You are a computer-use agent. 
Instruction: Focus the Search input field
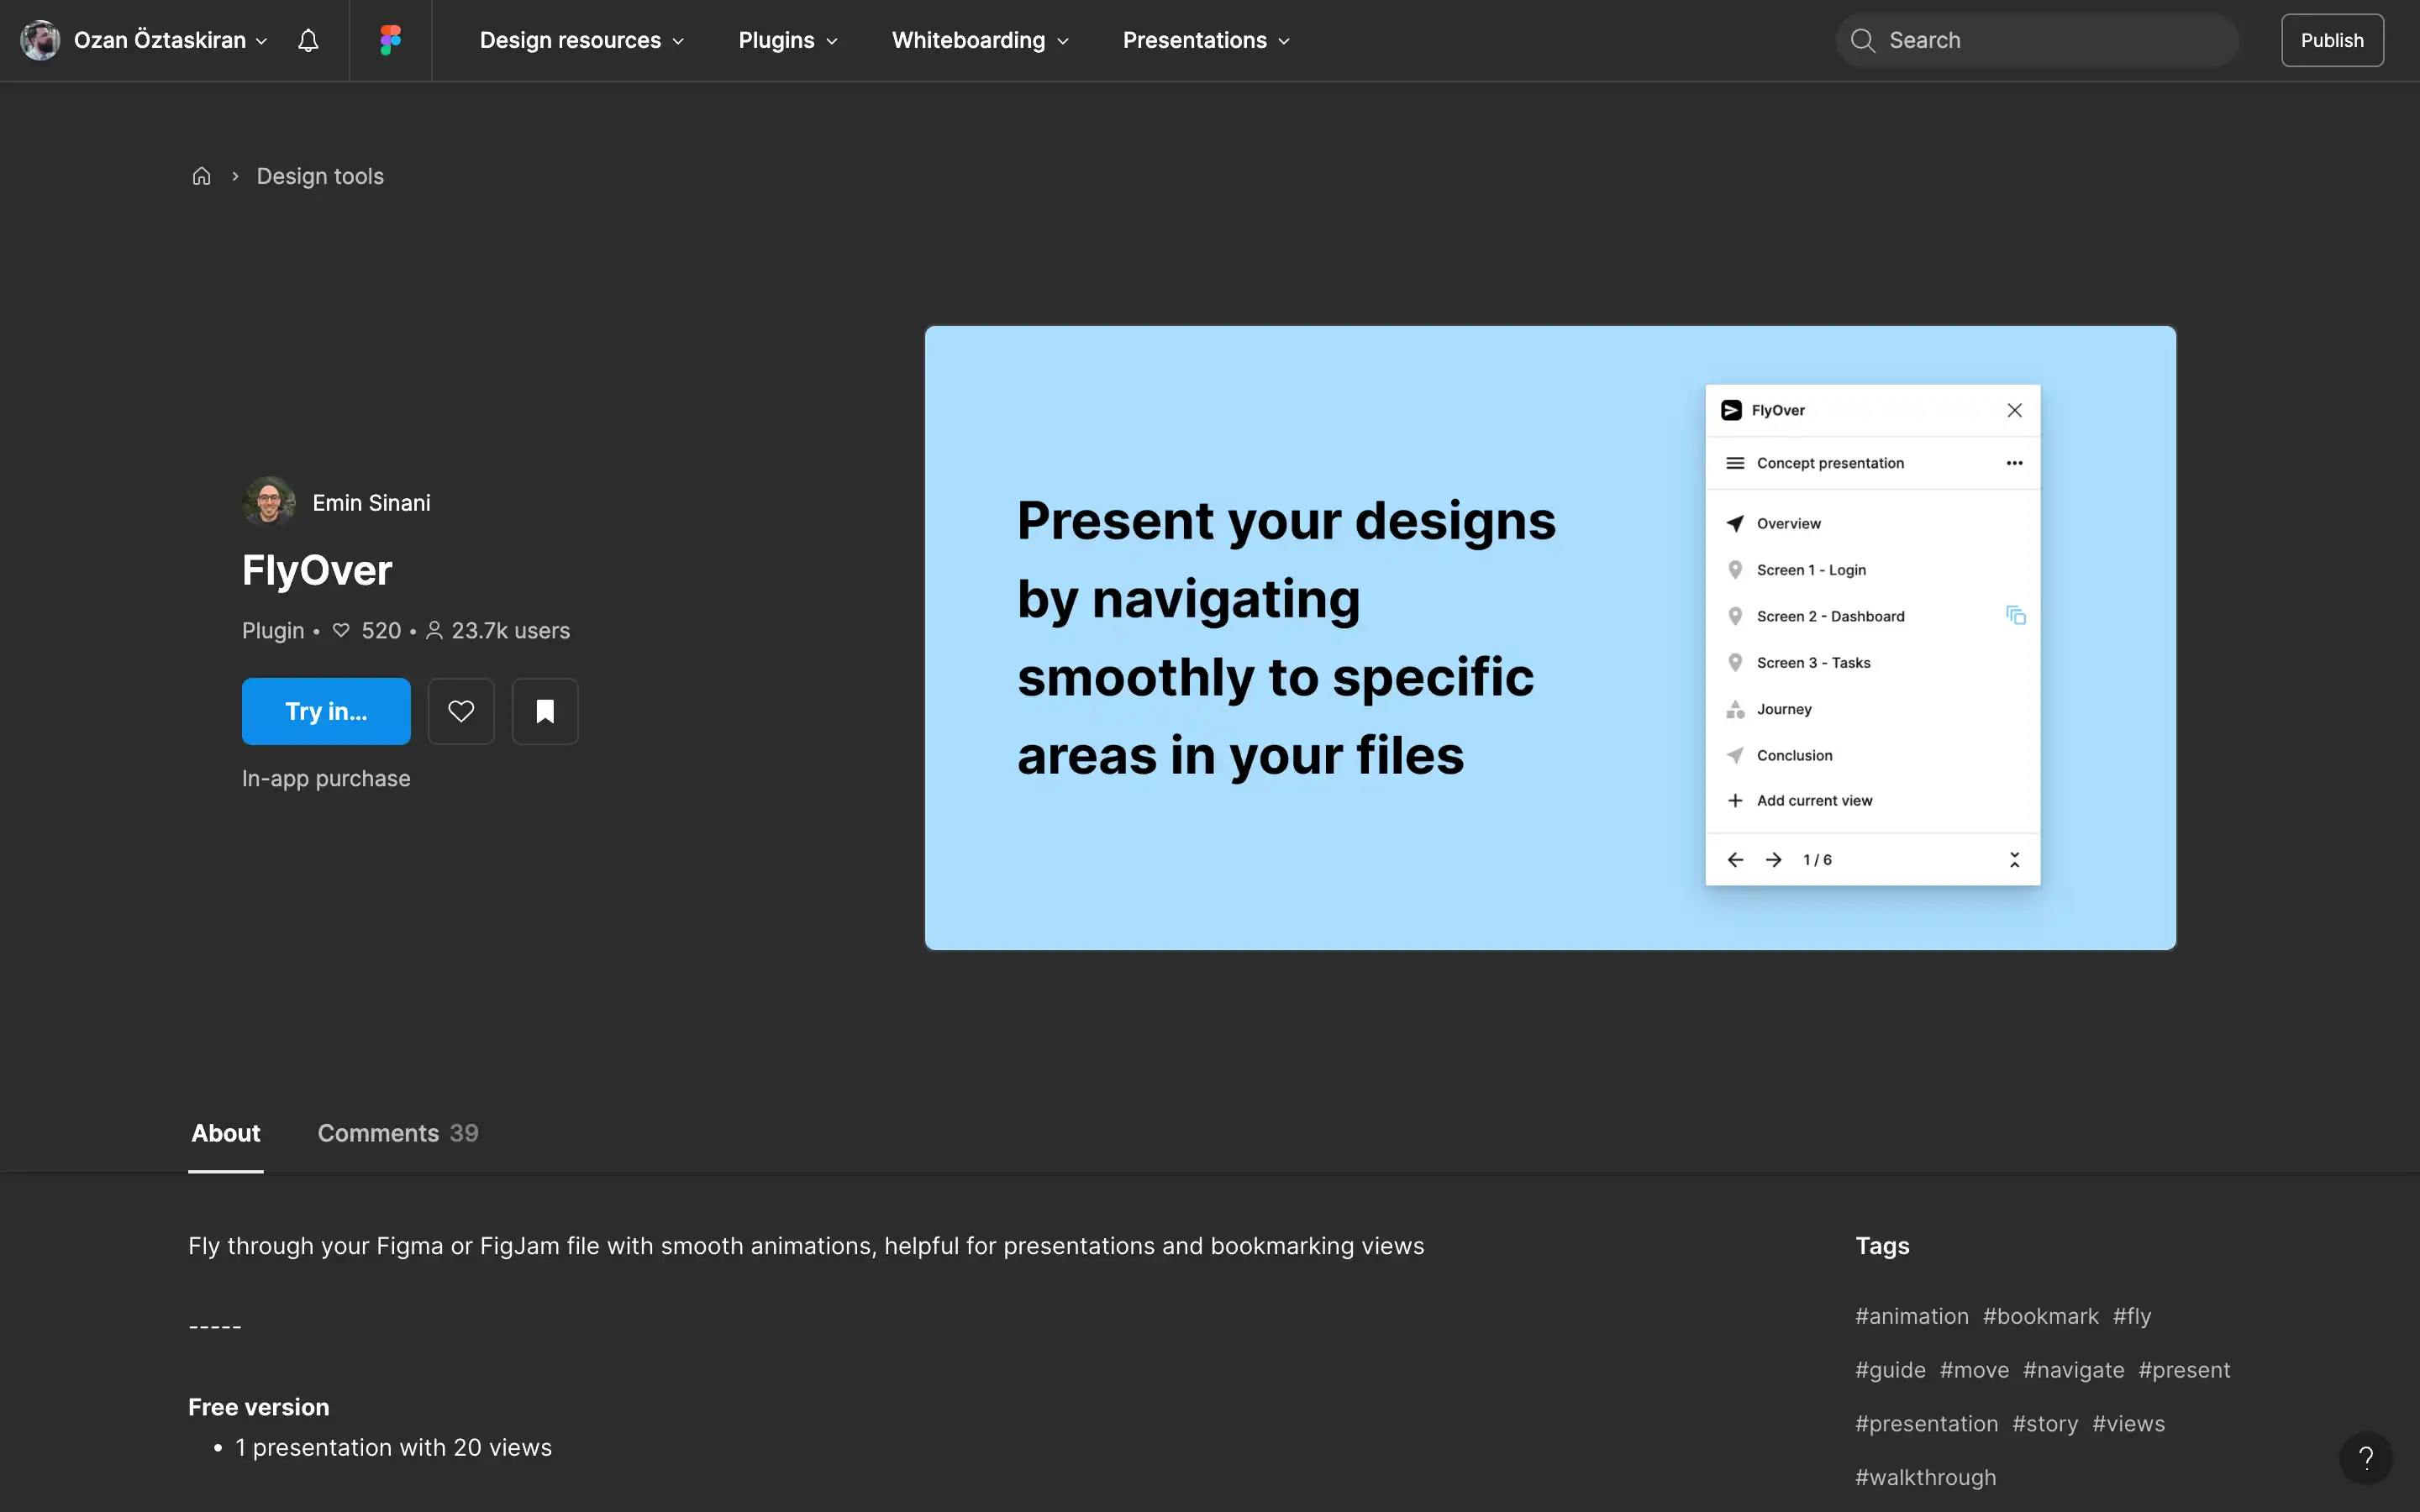pos(2037,40)
